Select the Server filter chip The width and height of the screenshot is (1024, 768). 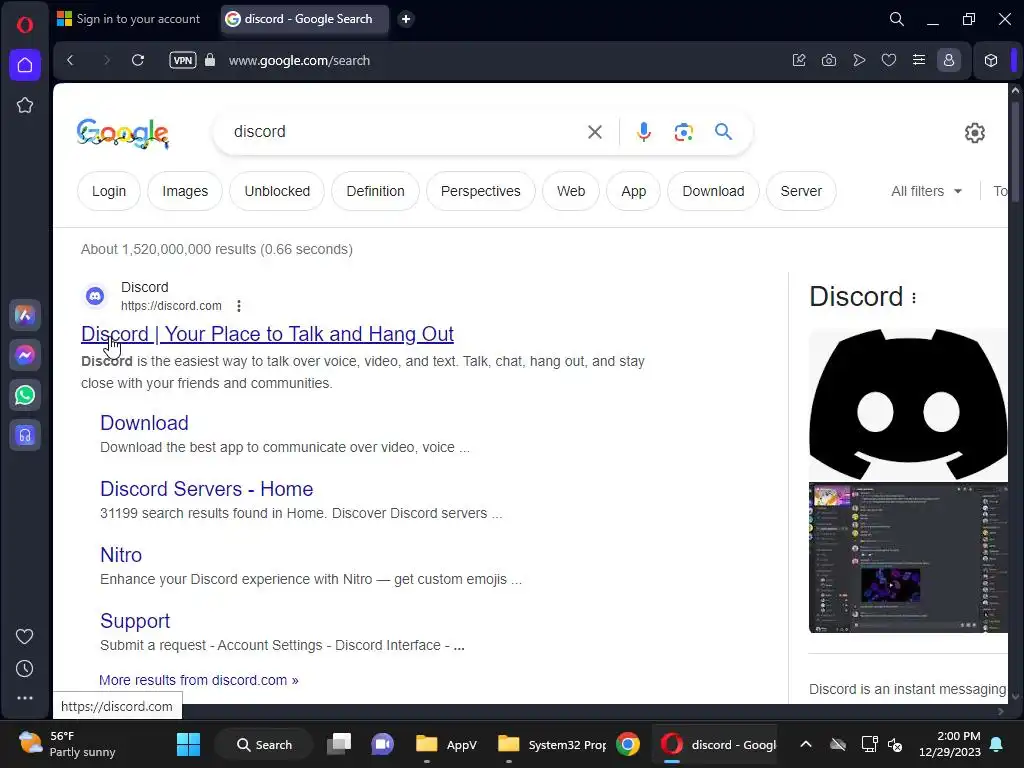pos(801,191)
